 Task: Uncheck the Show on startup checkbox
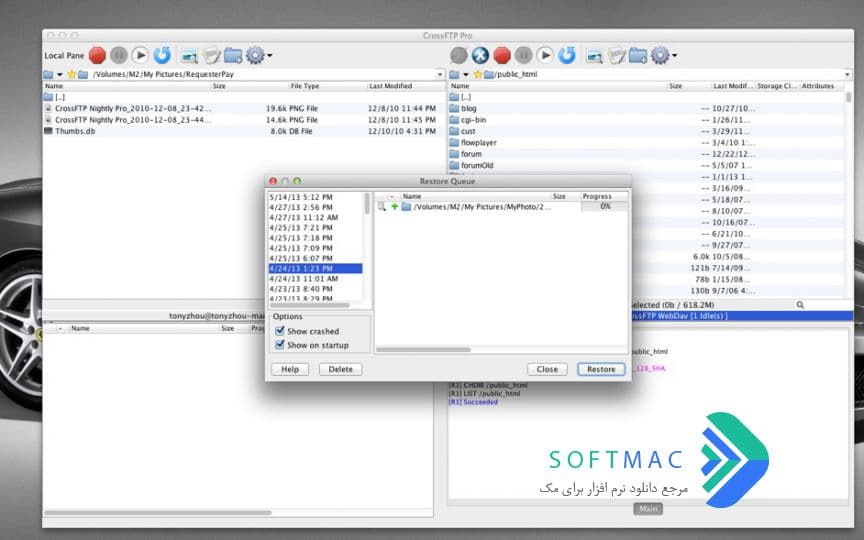coord(280,345)
